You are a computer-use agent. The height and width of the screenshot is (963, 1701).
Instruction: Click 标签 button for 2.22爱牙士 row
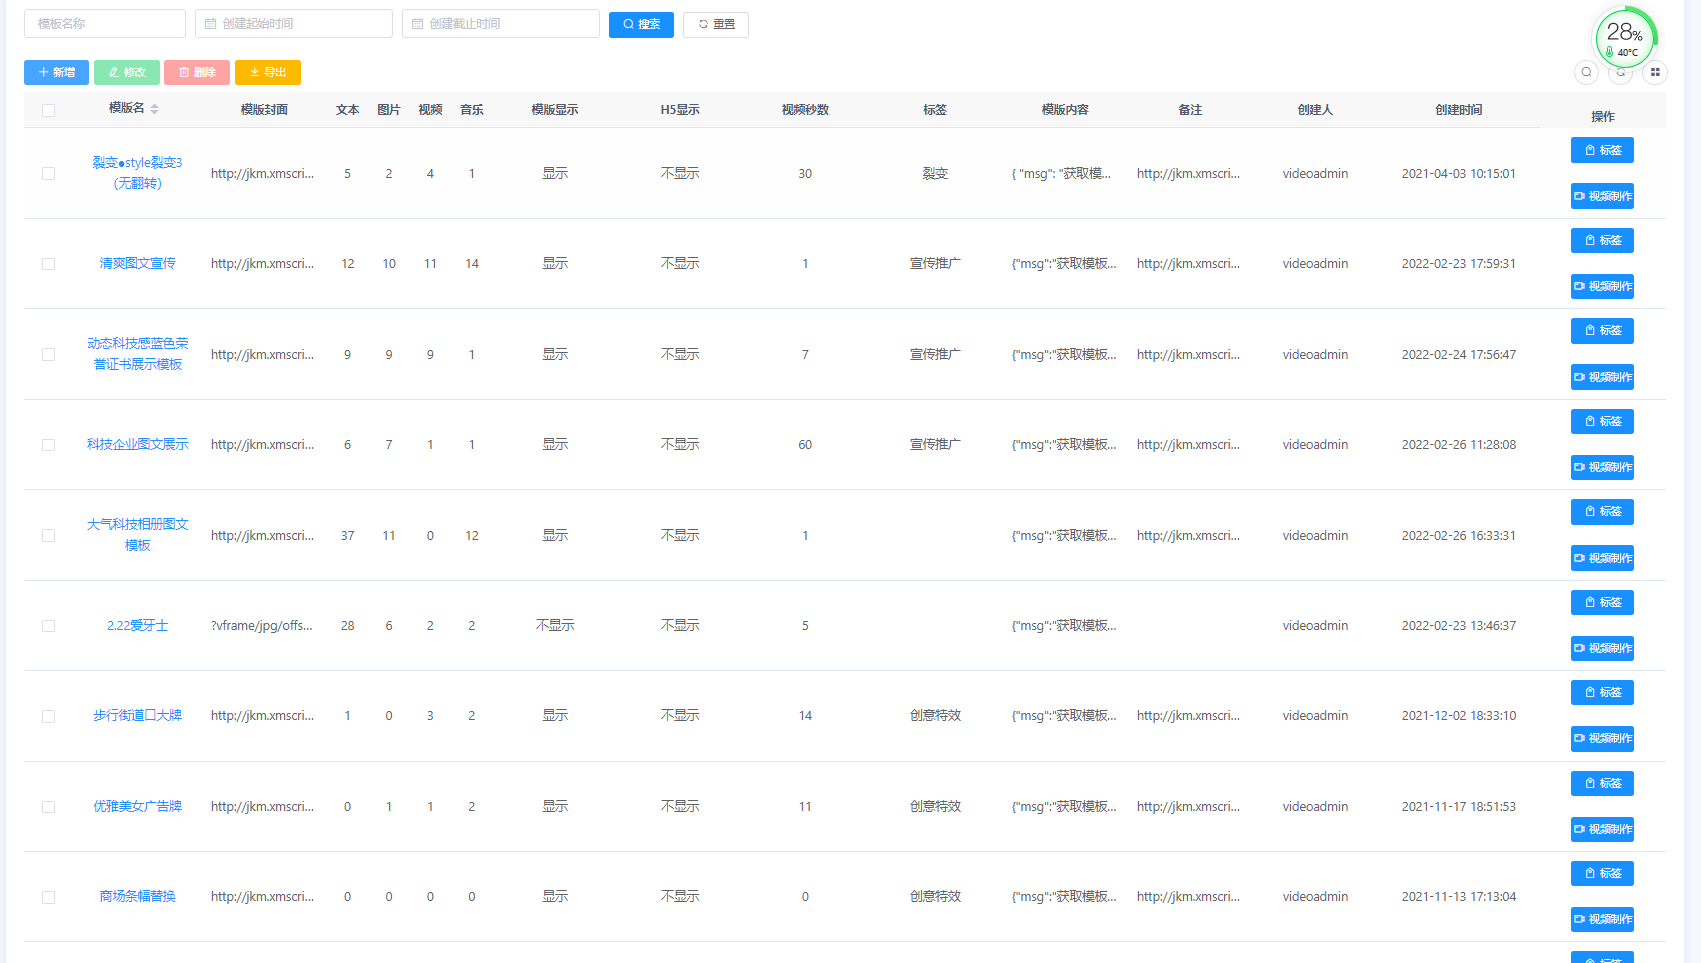click(x=1601, y=602)
